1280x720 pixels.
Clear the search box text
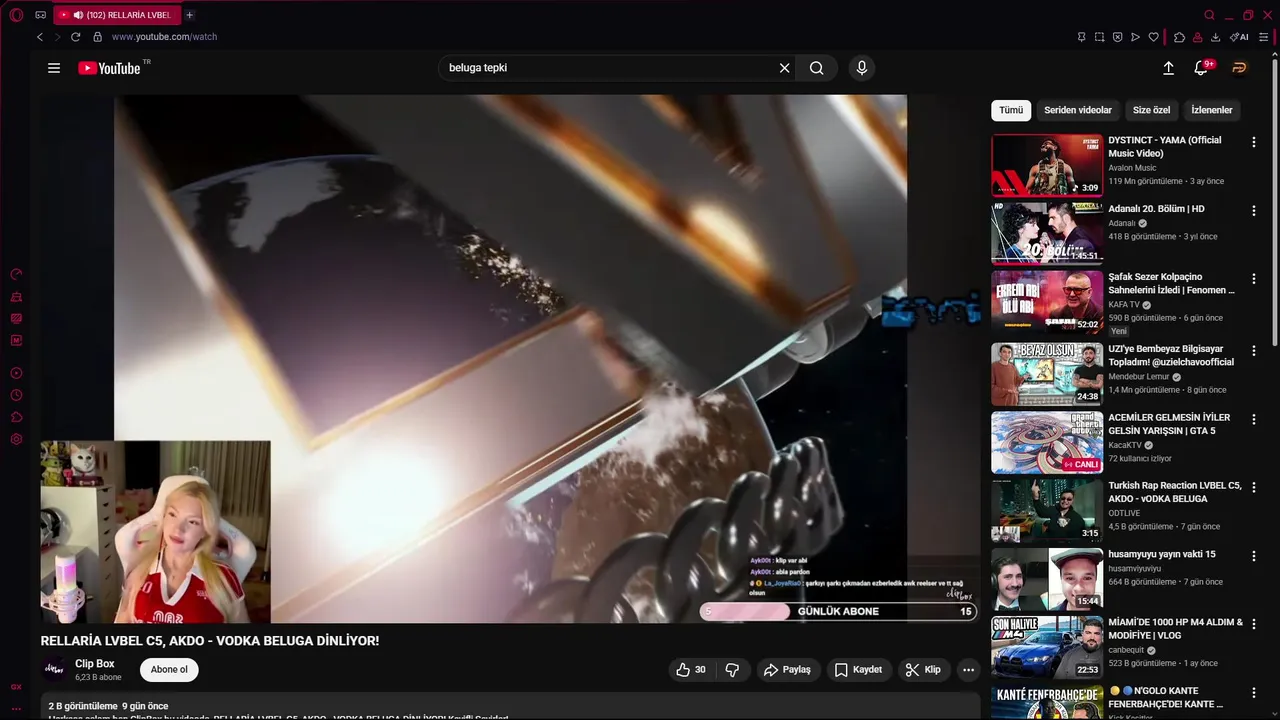pyautogui.click(x=785, y=68)
